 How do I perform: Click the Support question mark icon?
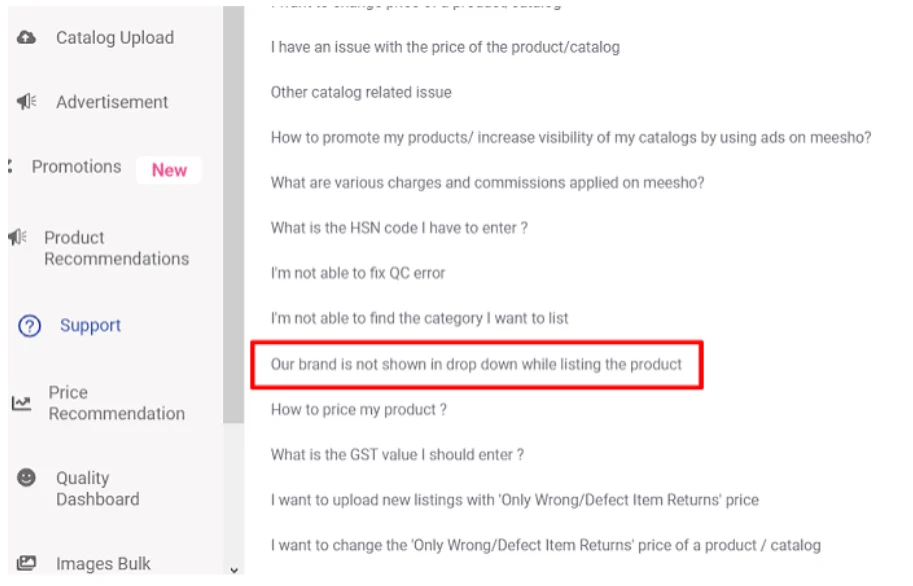click(x=29, y=326)
